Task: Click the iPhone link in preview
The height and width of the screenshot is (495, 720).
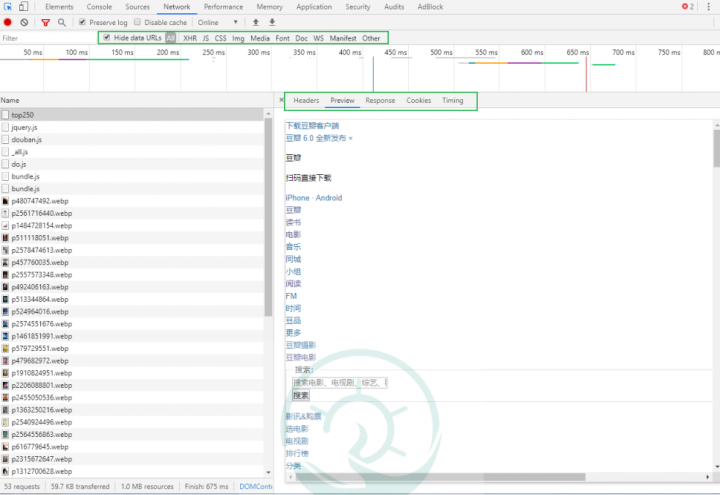Action: (x=297, y=198)
